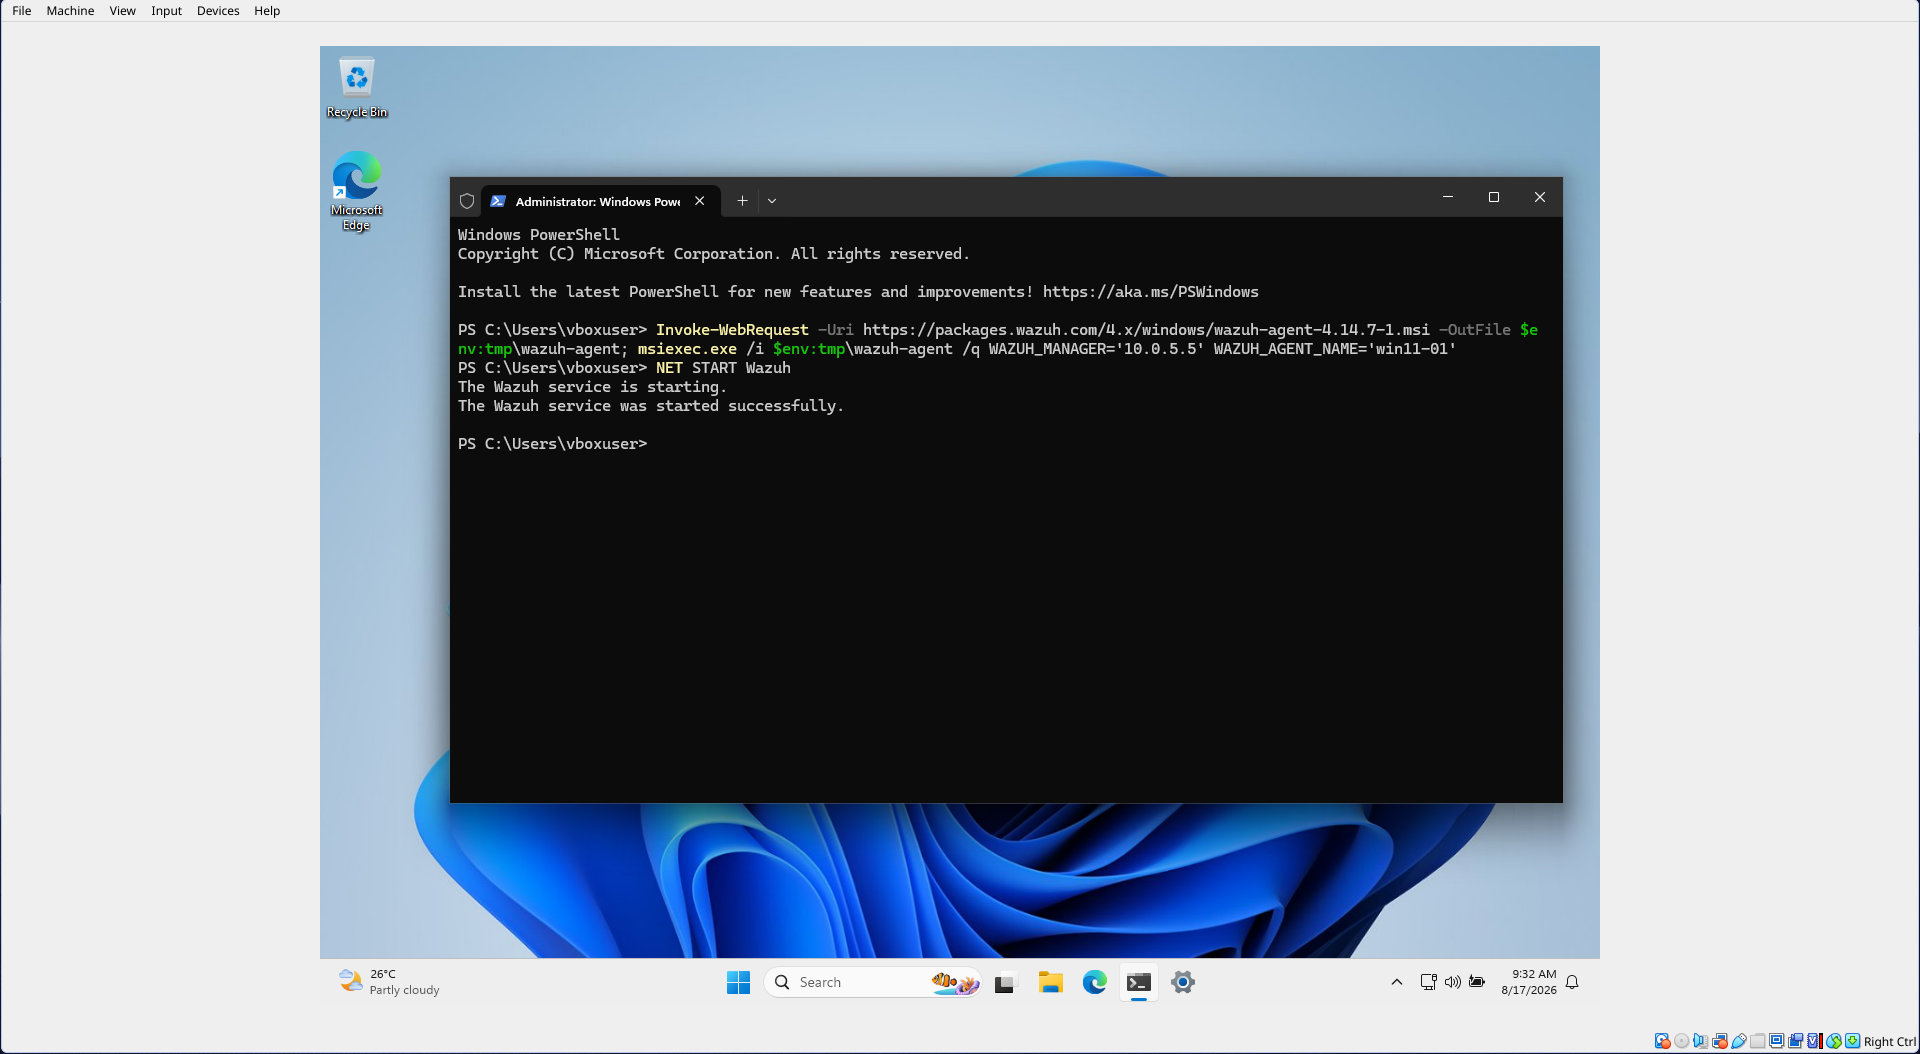The width and height of the screenshot is (1920, 1054).
Task: Launch Microsoft Edge from the taskbar
Action: [x=1095, y=983]
